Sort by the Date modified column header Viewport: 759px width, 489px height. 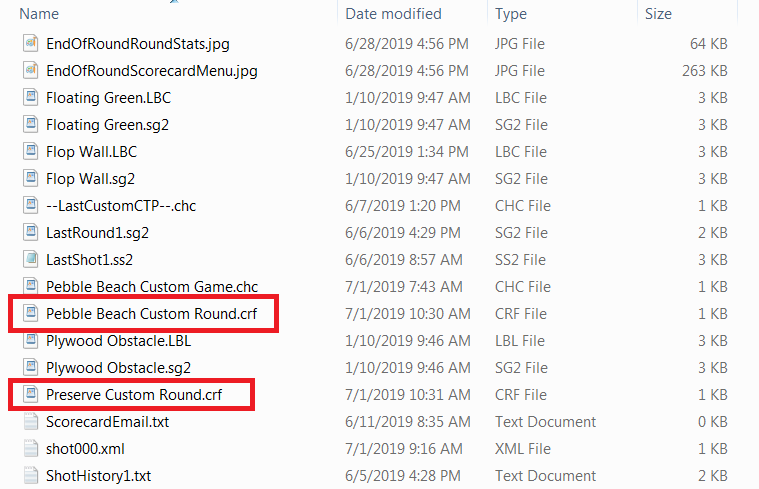[x=393, y=14]
